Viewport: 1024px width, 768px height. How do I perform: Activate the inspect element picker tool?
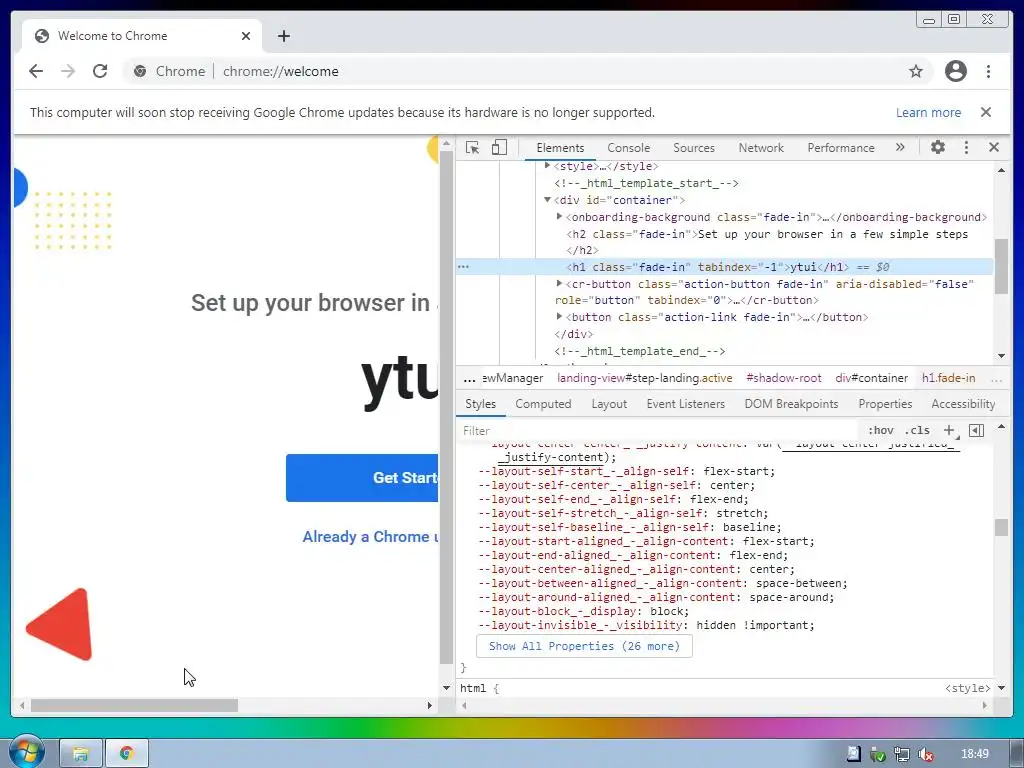(472, 148)
